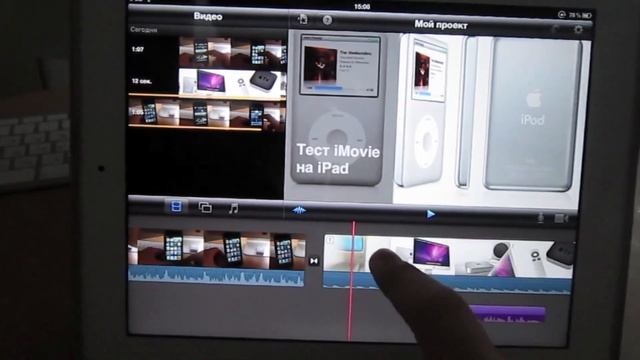Tap the transition icon between clips

[313, 260]
